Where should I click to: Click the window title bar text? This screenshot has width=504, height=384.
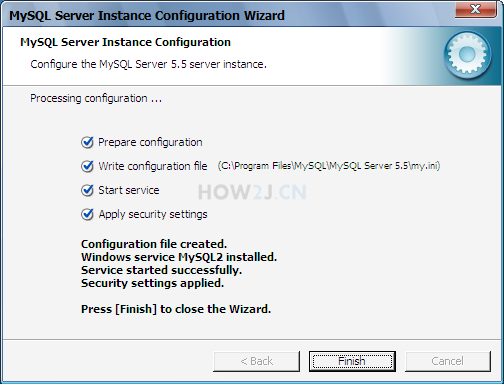click(x=147, y=16)
